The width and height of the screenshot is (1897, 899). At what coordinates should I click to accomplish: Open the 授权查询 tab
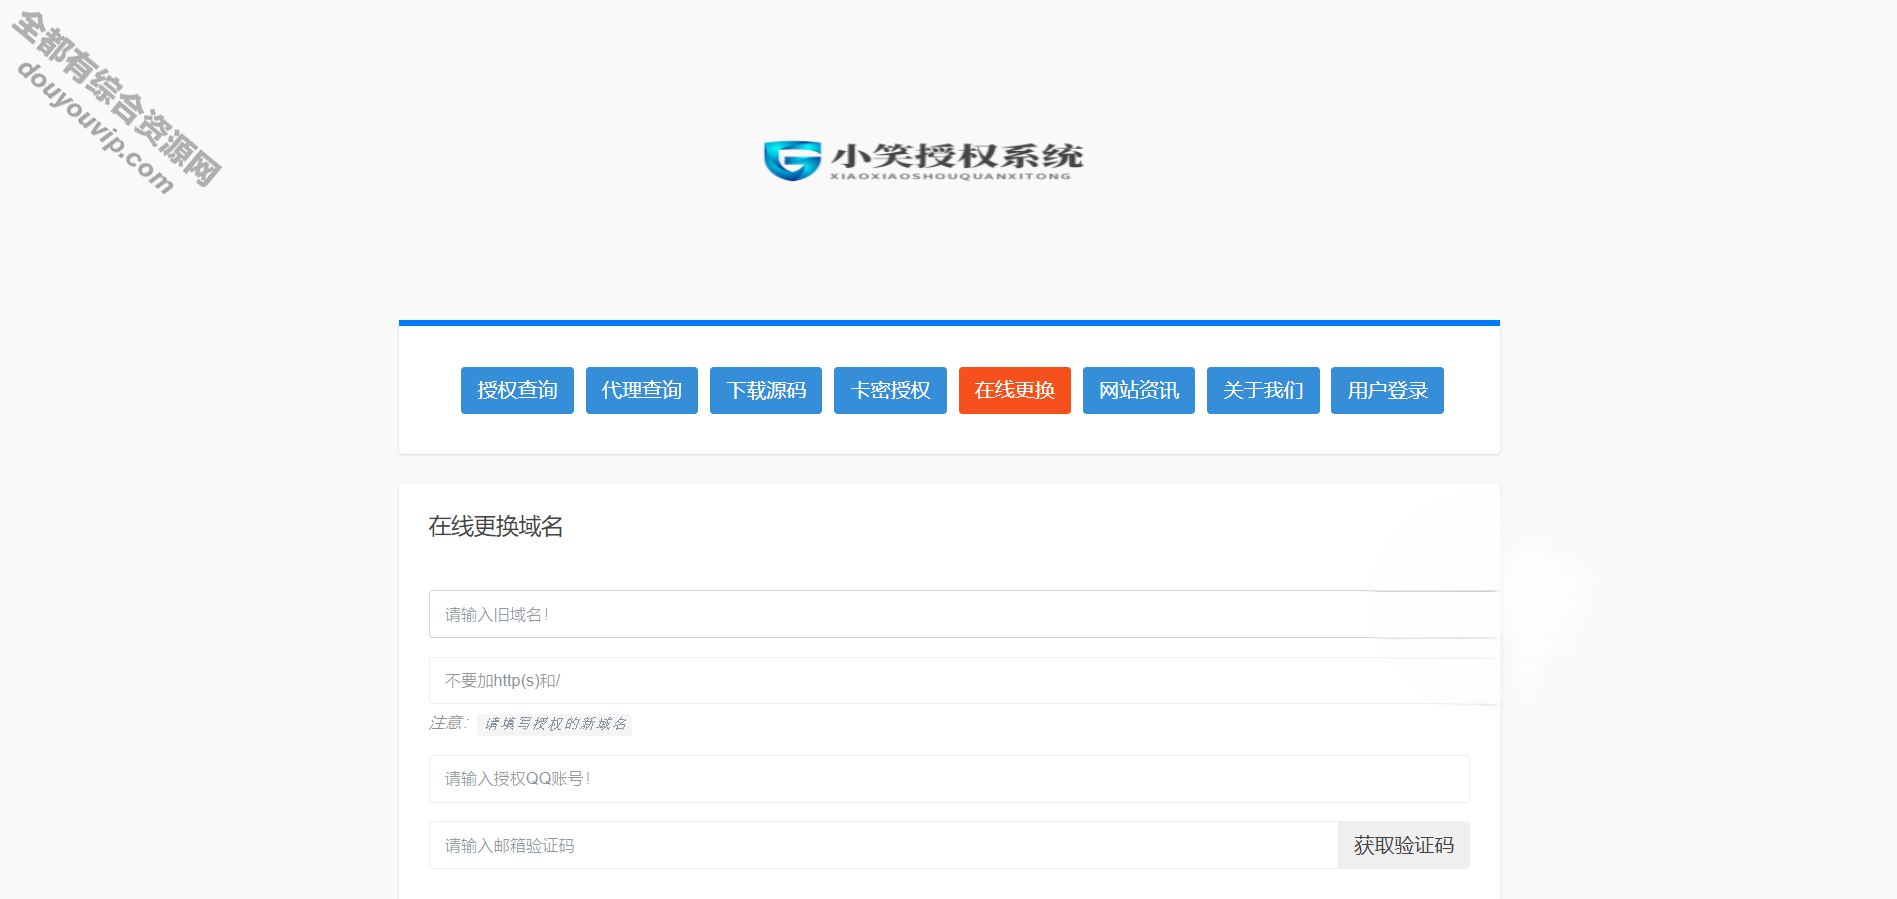pos(517,390)
